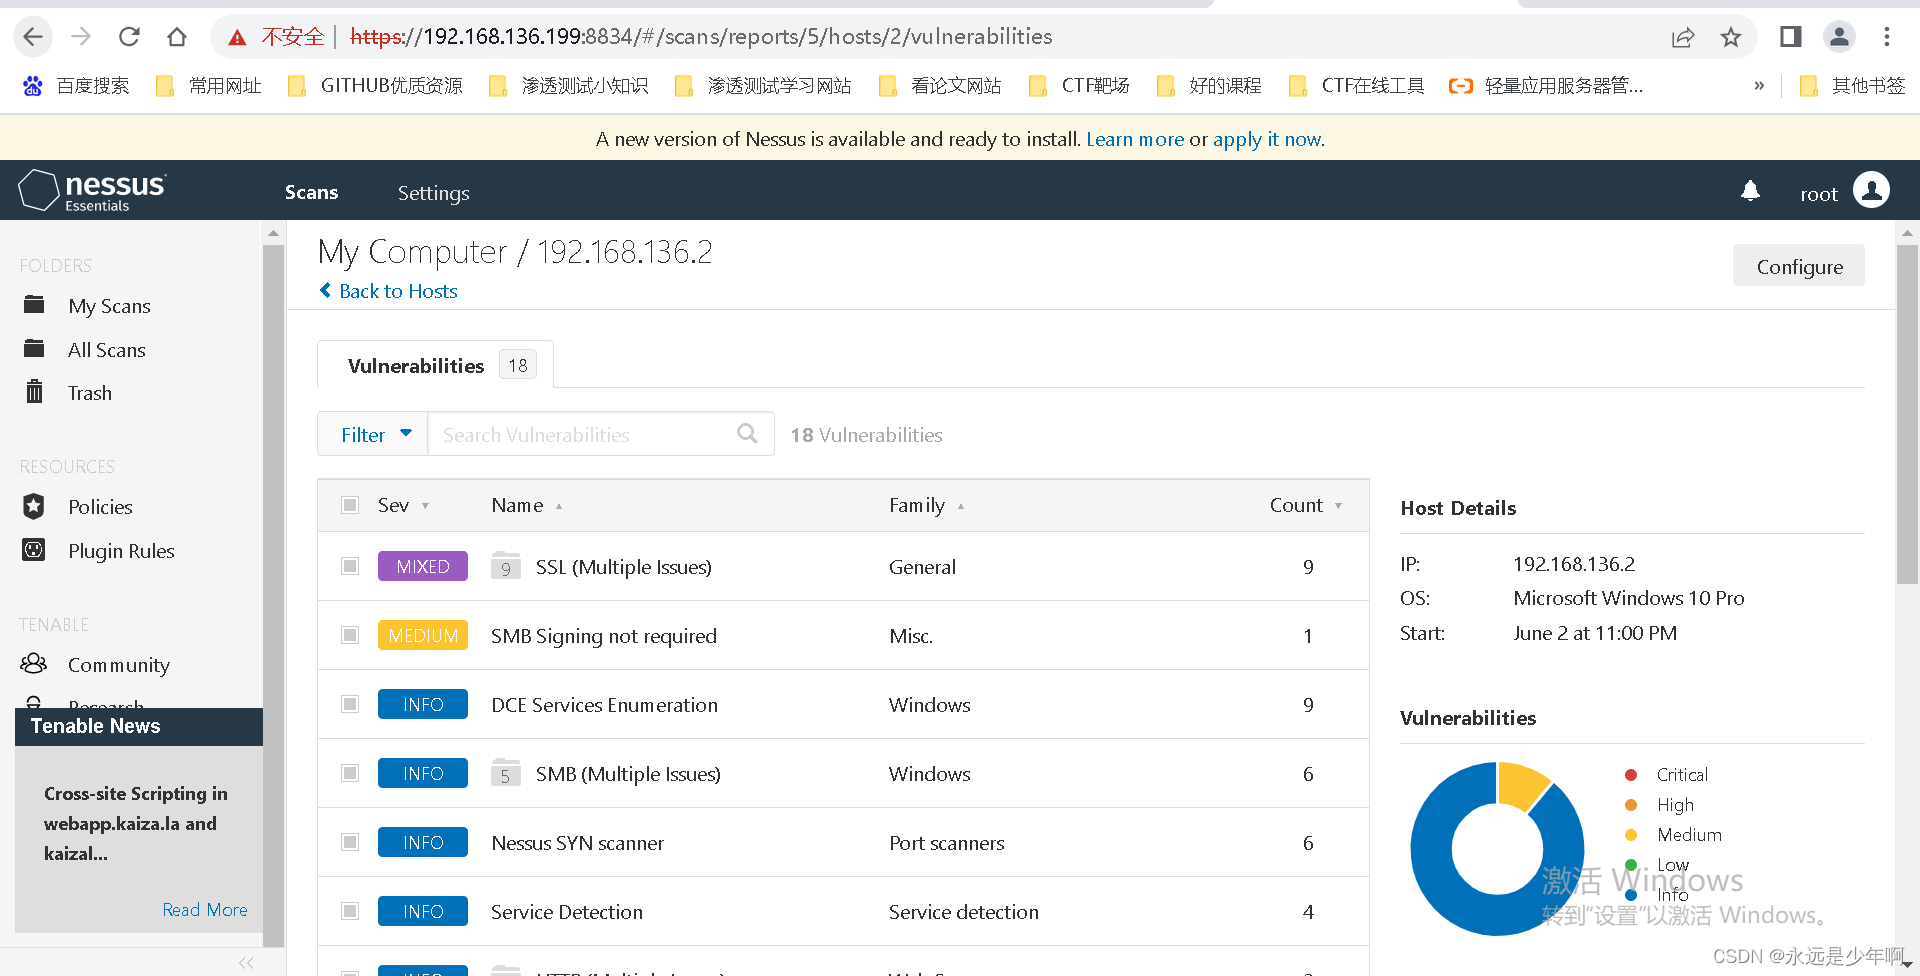Check the SMB (Multiple Issues) row

350,773
